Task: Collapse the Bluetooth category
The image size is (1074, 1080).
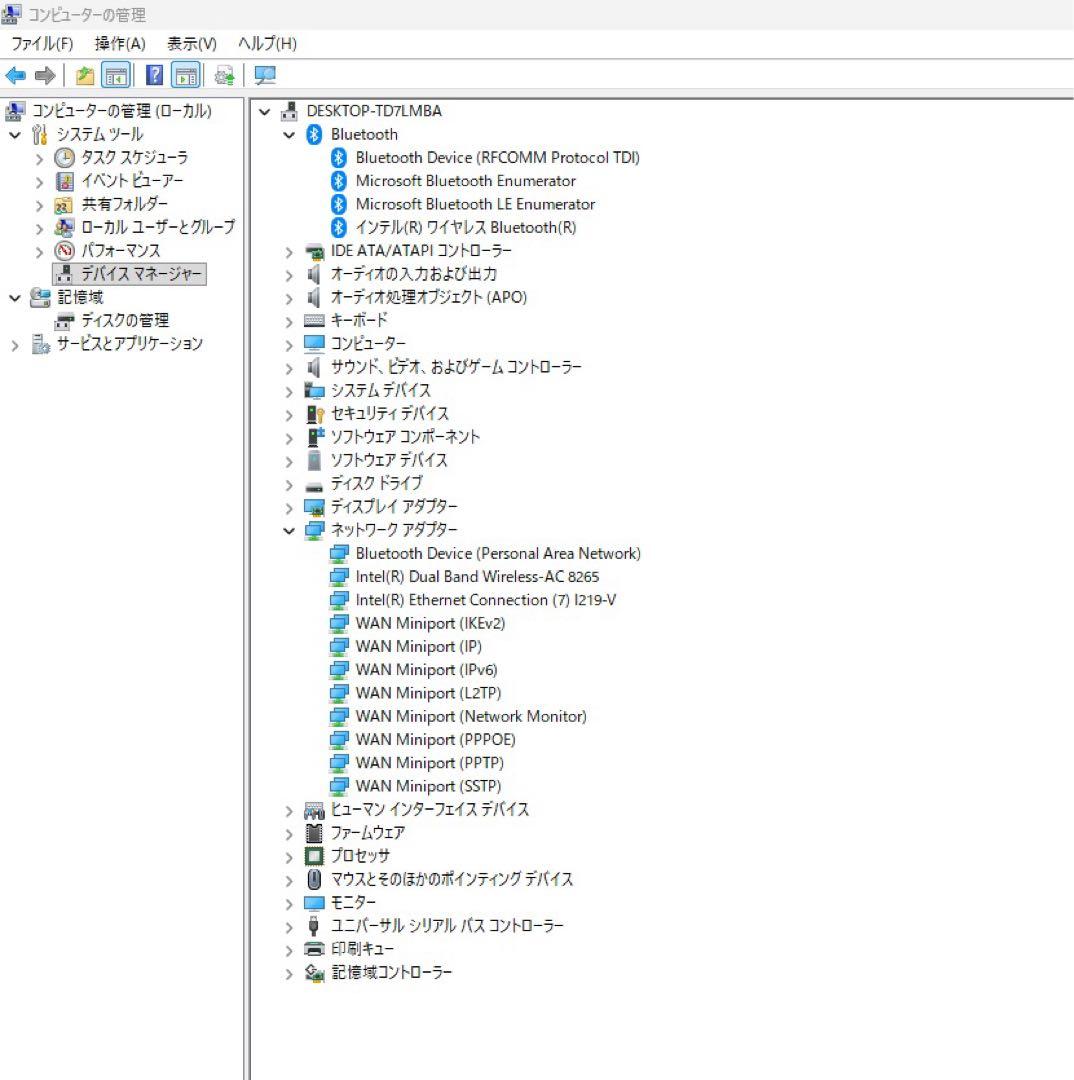Action: 289,135
